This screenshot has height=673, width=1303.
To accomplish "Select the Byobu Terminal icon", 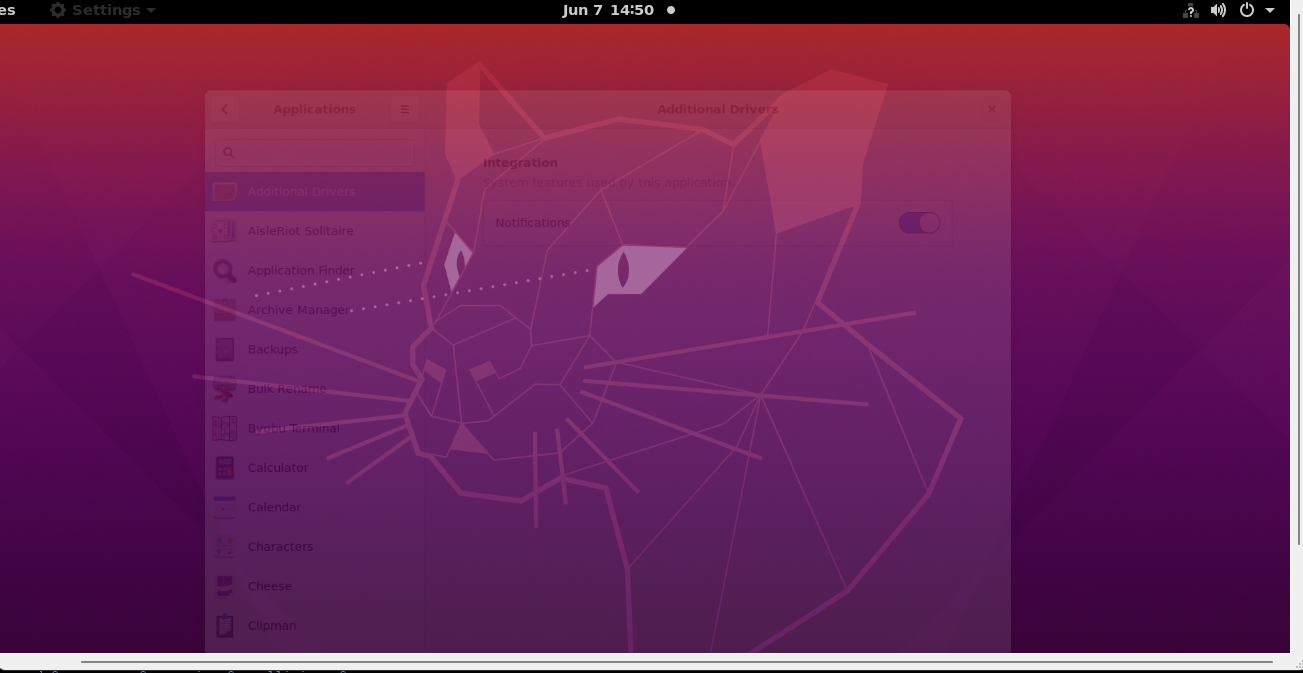I will (225, 428).
